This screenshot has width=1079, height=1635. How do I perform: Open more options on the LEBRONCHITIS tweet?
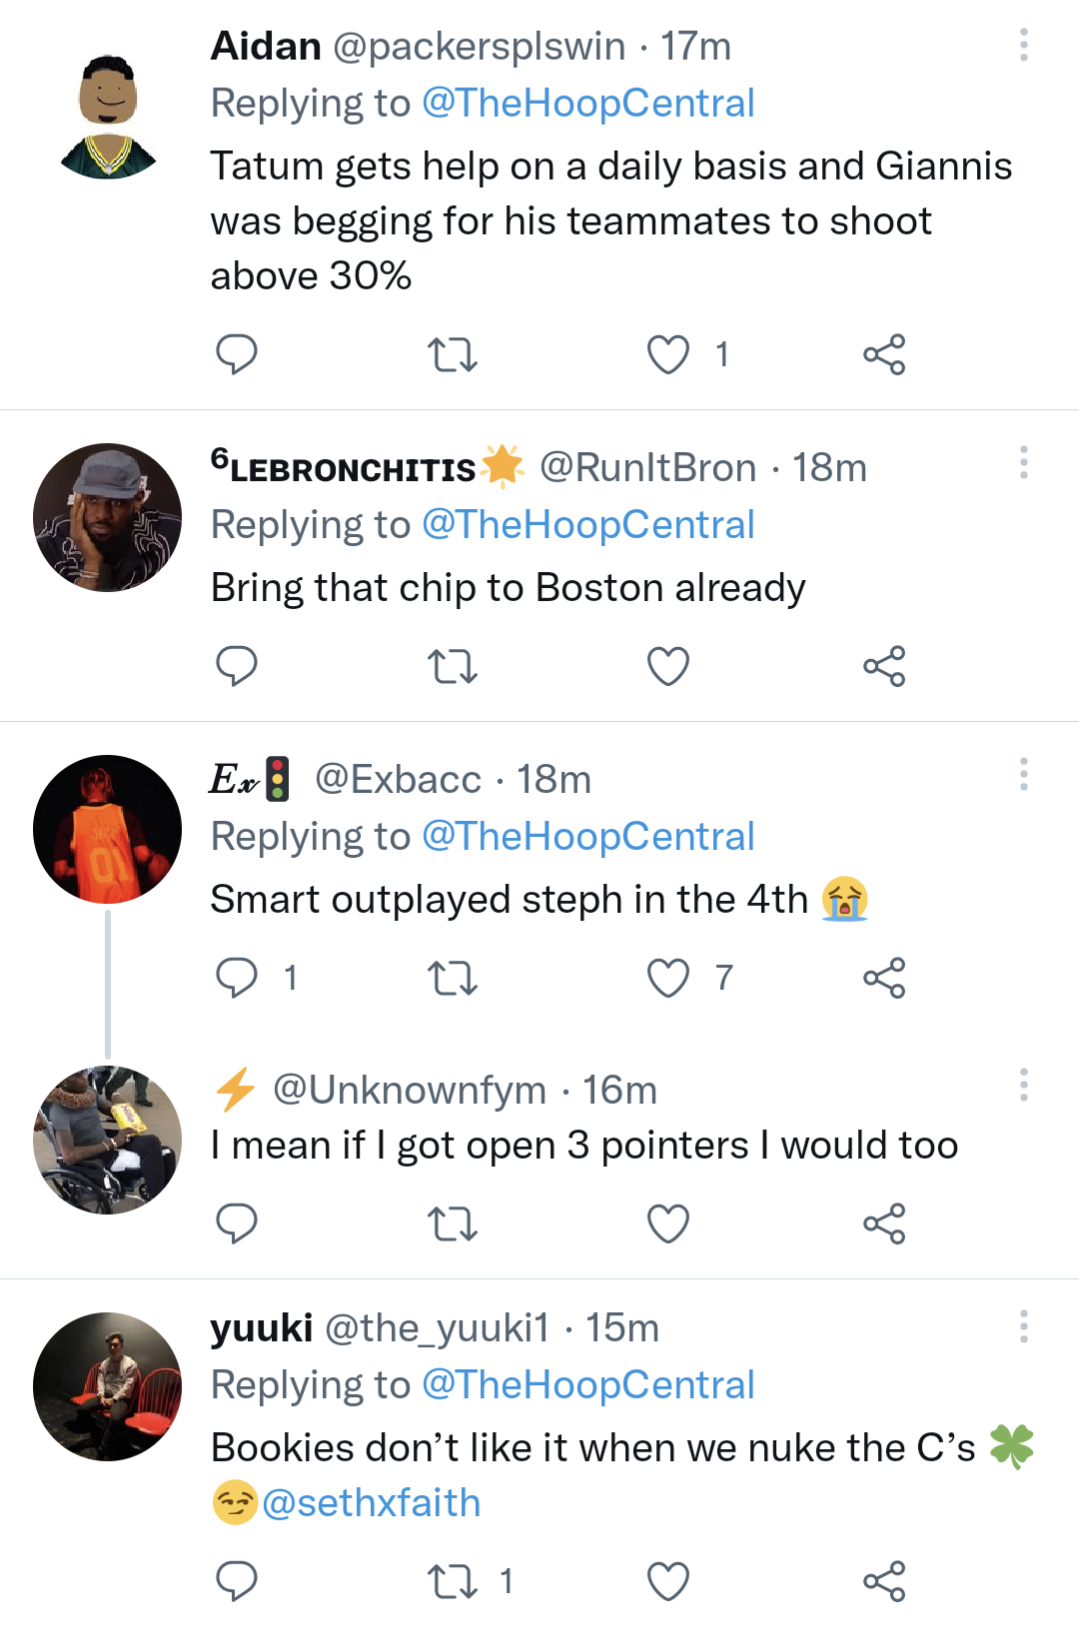[x=1023, y=462]
